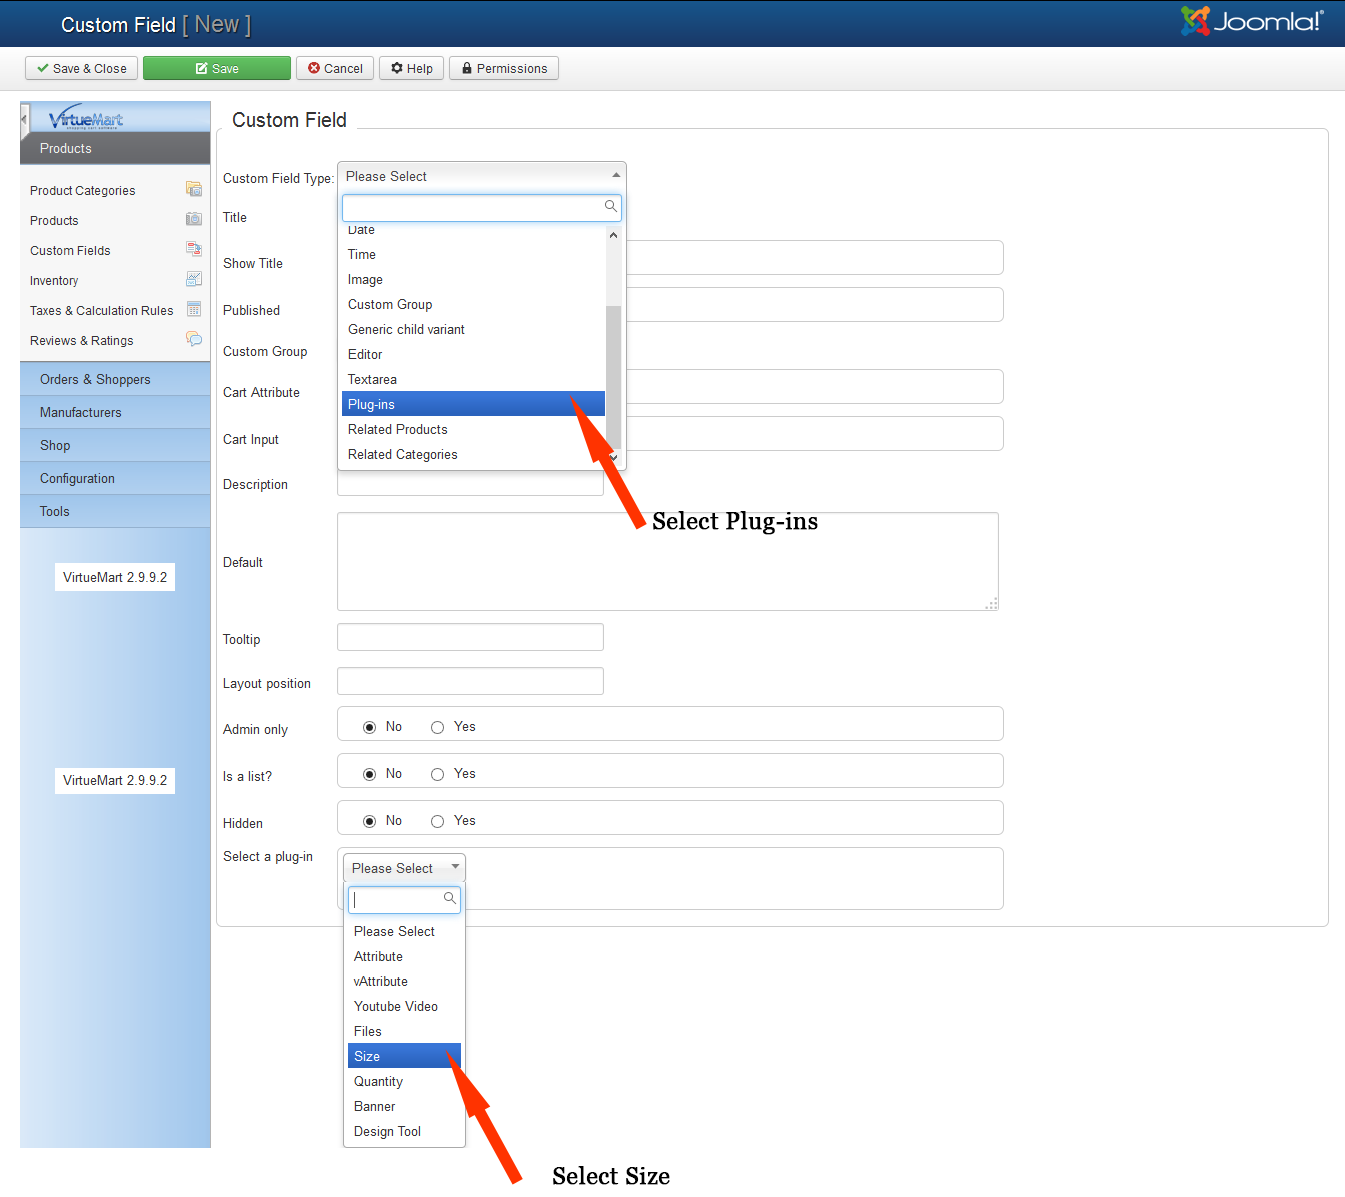Image resolution: width=1345 pixels, height=1197 pixels.
Task: Pick Size from the plug-in dropdown list
Action: click(403, 1056)
